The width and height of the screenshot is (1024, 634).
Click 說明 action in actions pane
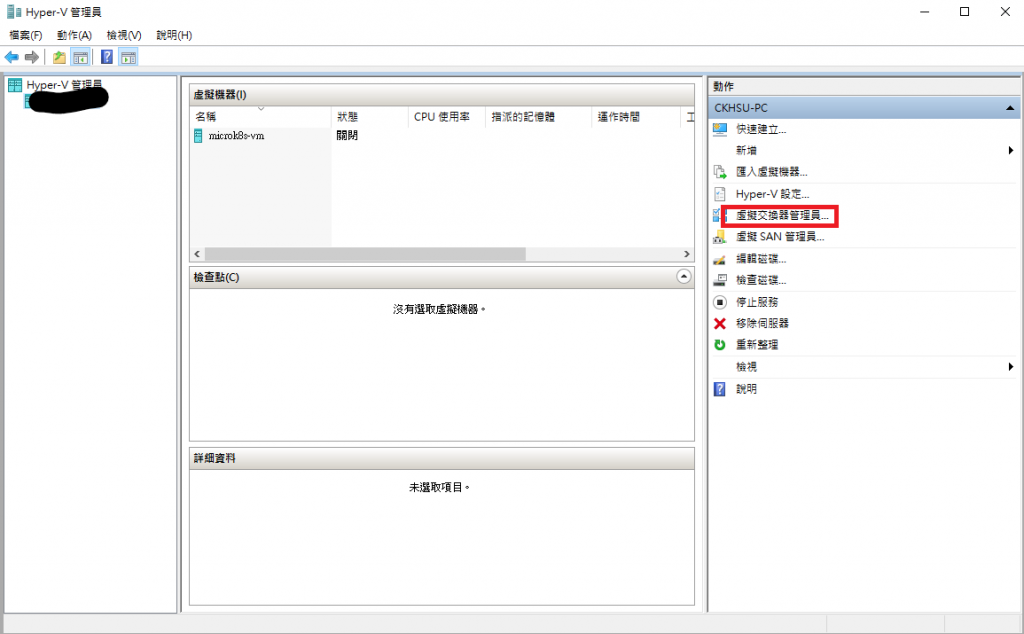click(x=746, y=389)
